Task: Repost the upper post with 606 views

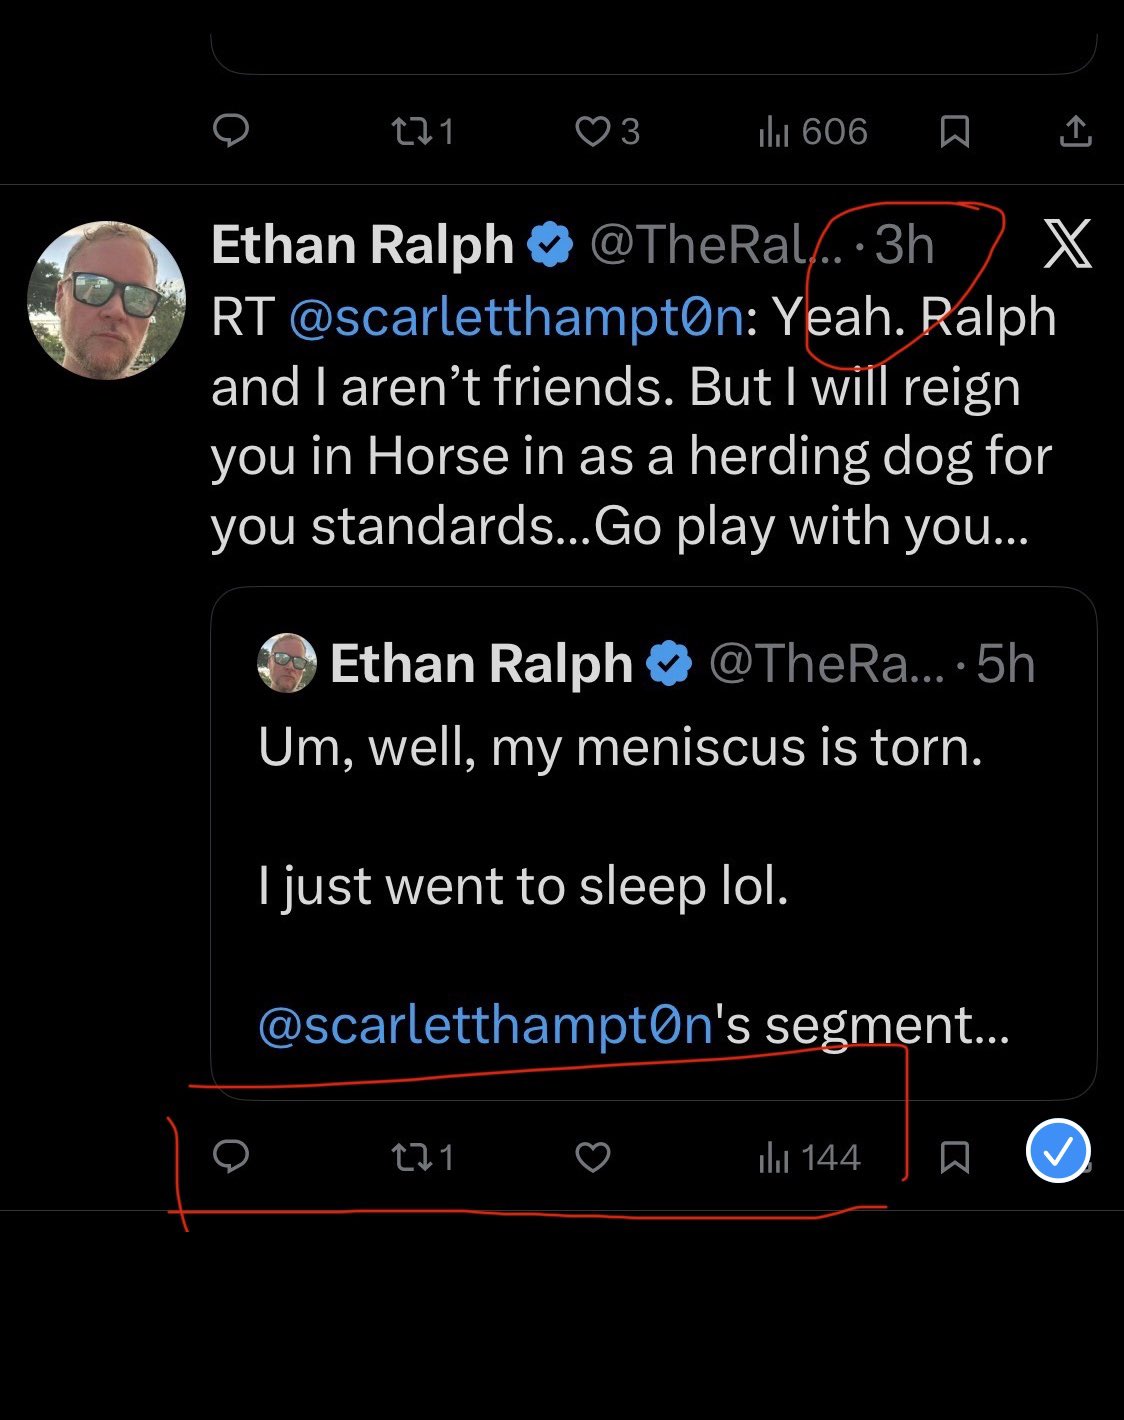Action: [421, 131]
